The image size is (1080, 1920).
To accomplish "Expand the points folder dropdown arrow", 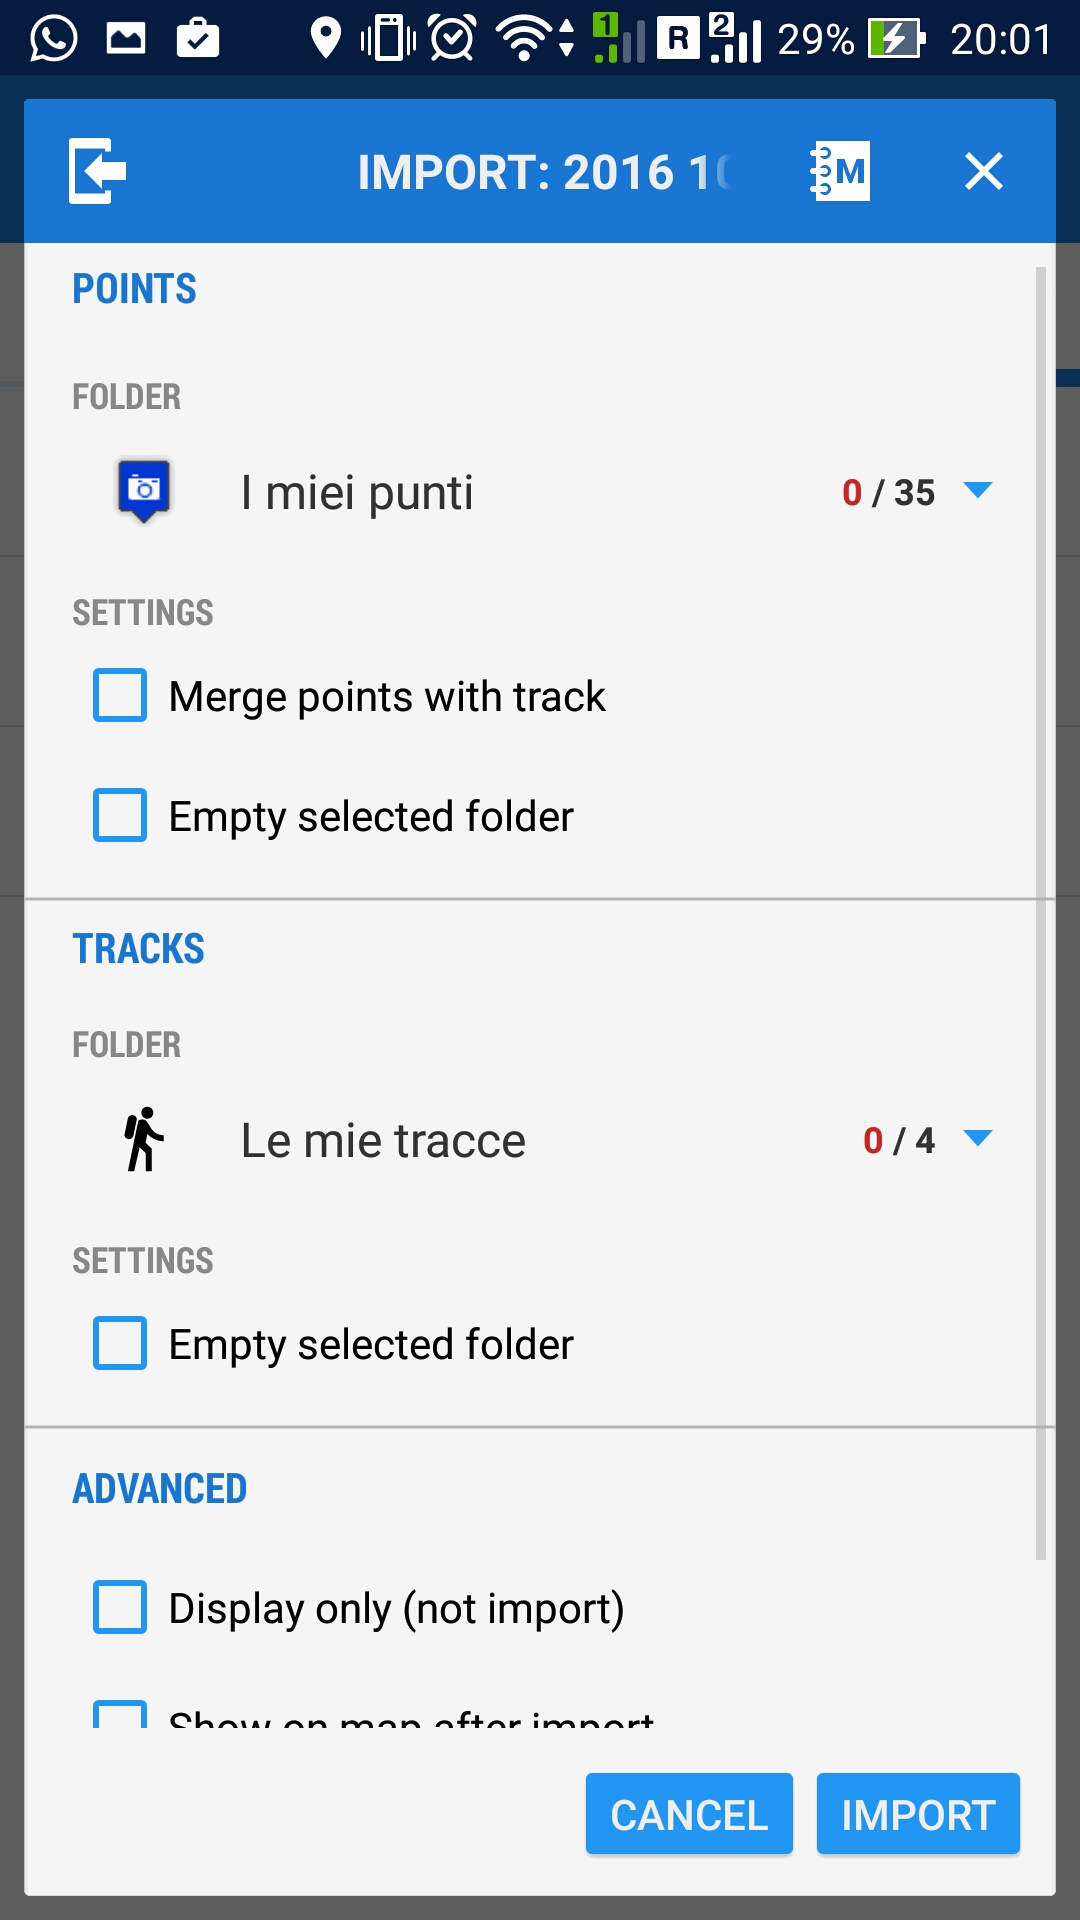I will click(977, 490).
